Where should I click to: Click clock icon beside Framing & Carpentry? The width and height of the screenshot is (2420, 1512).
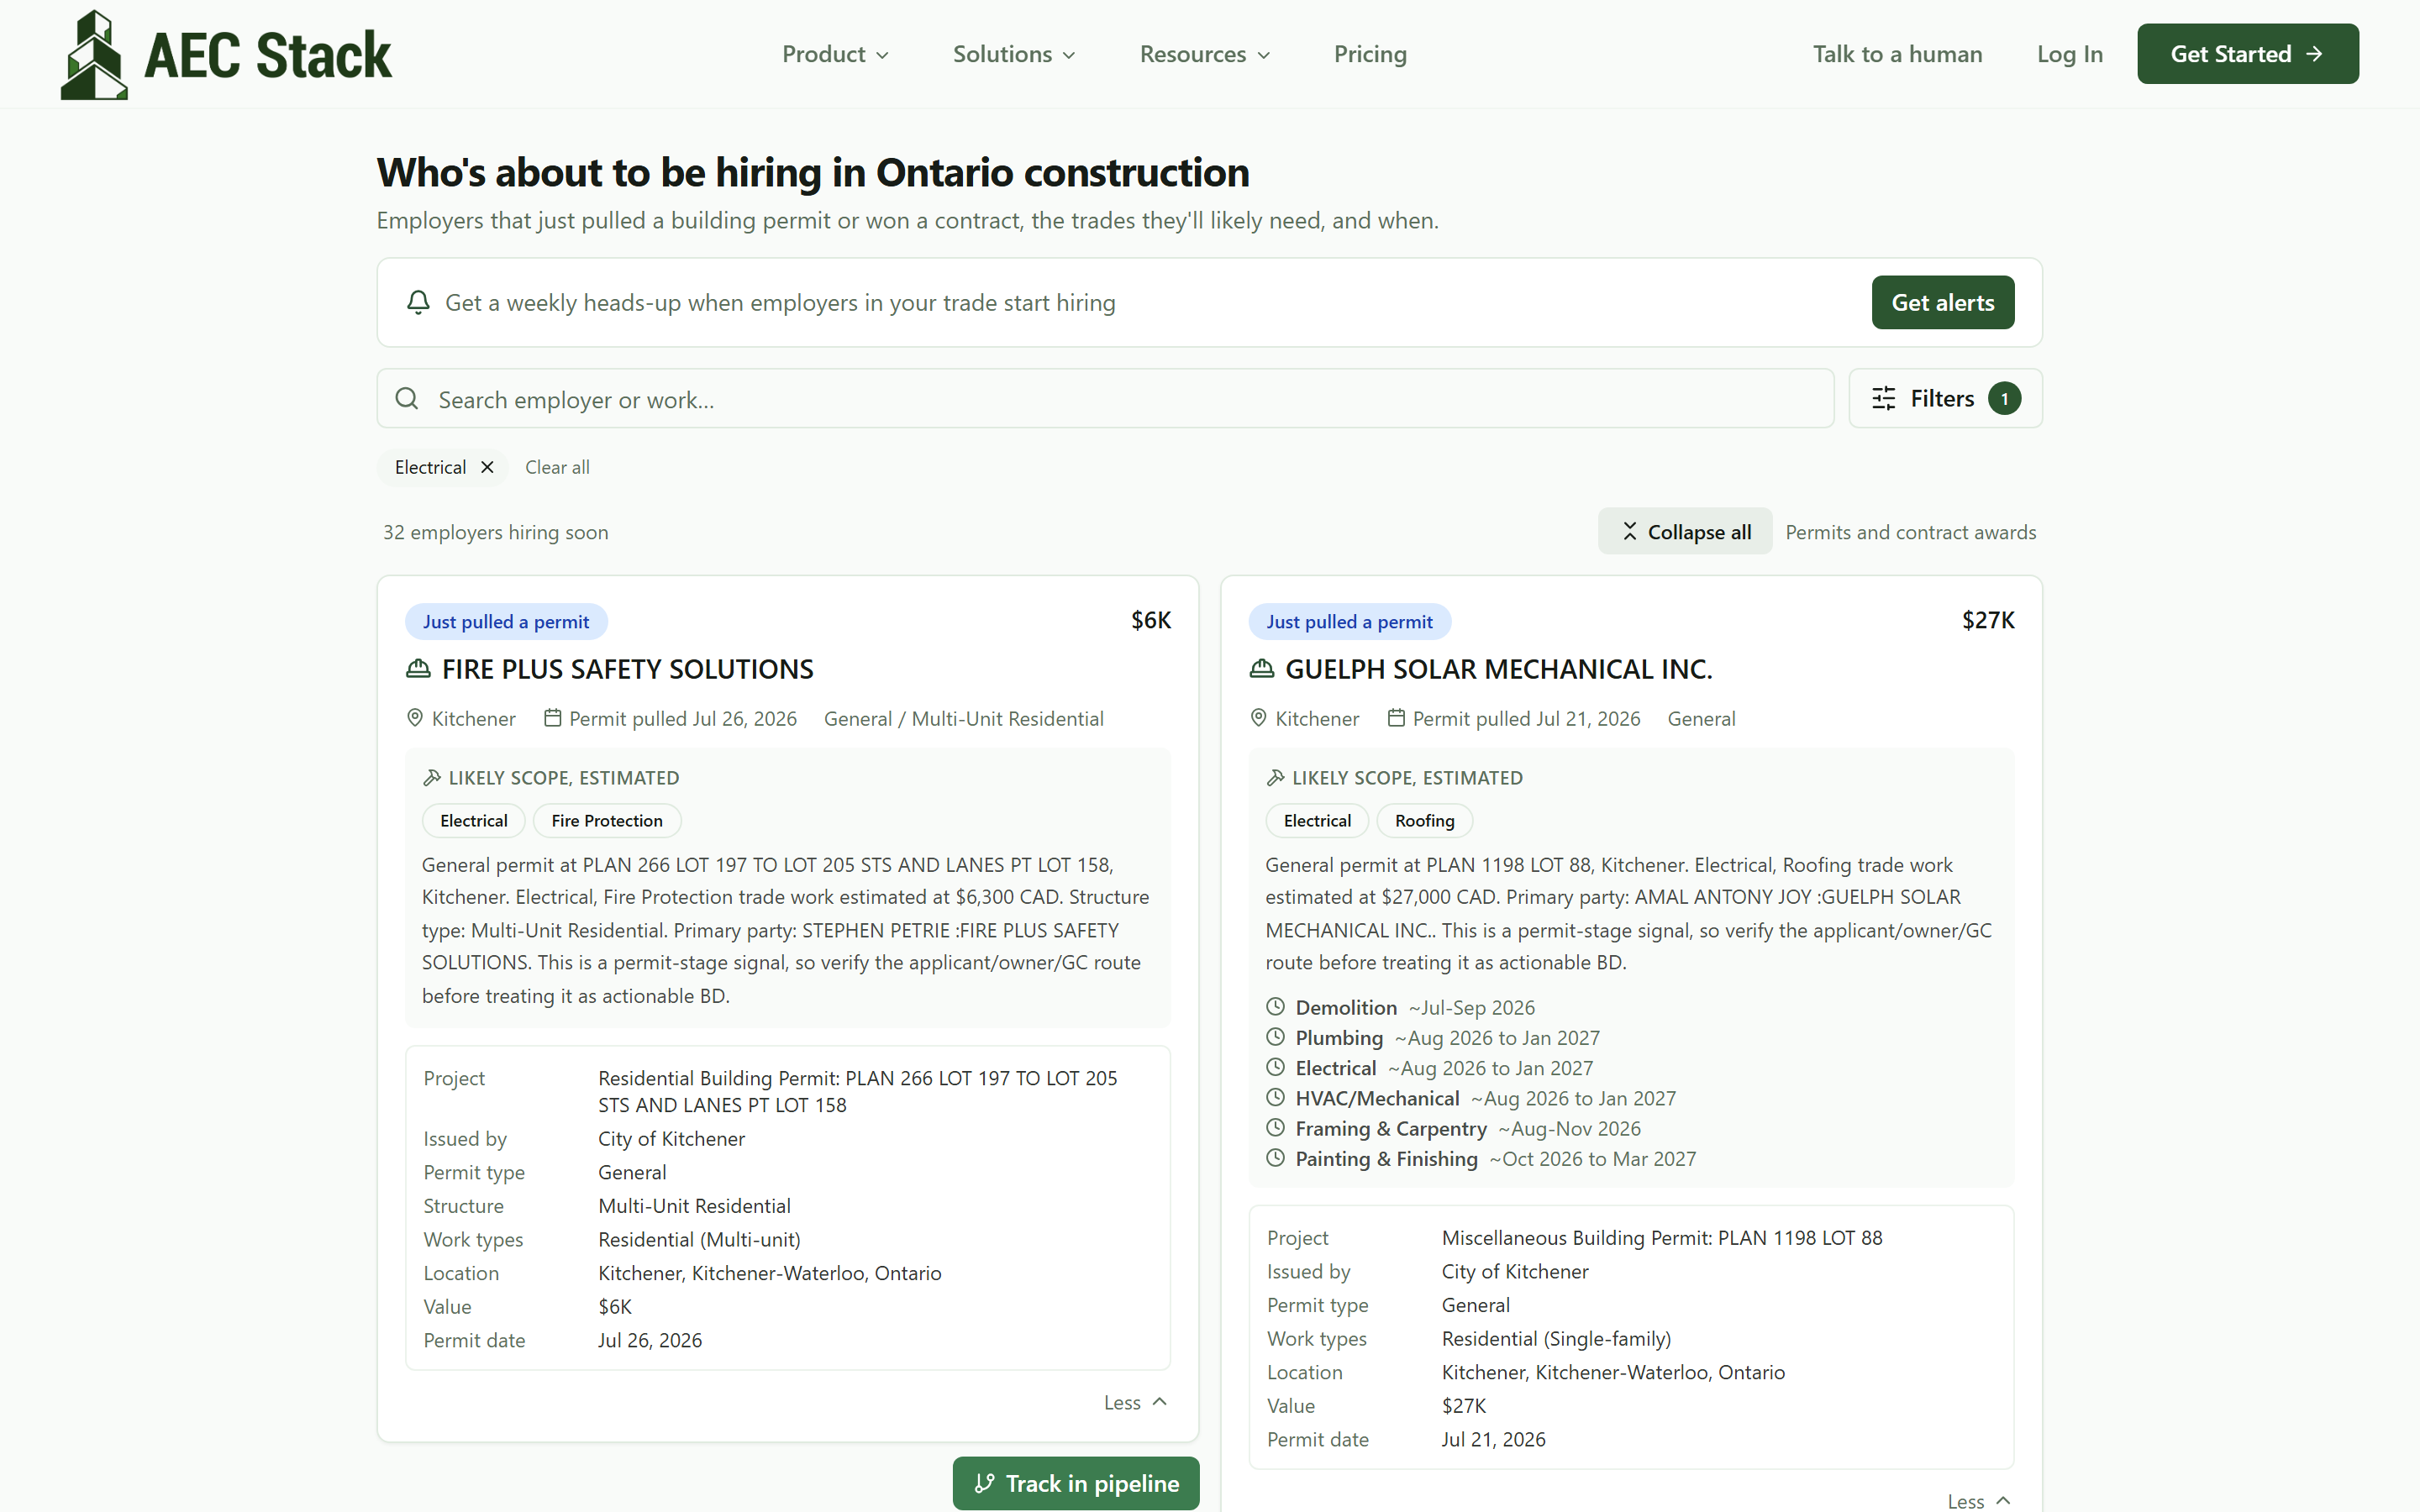1275,1127
